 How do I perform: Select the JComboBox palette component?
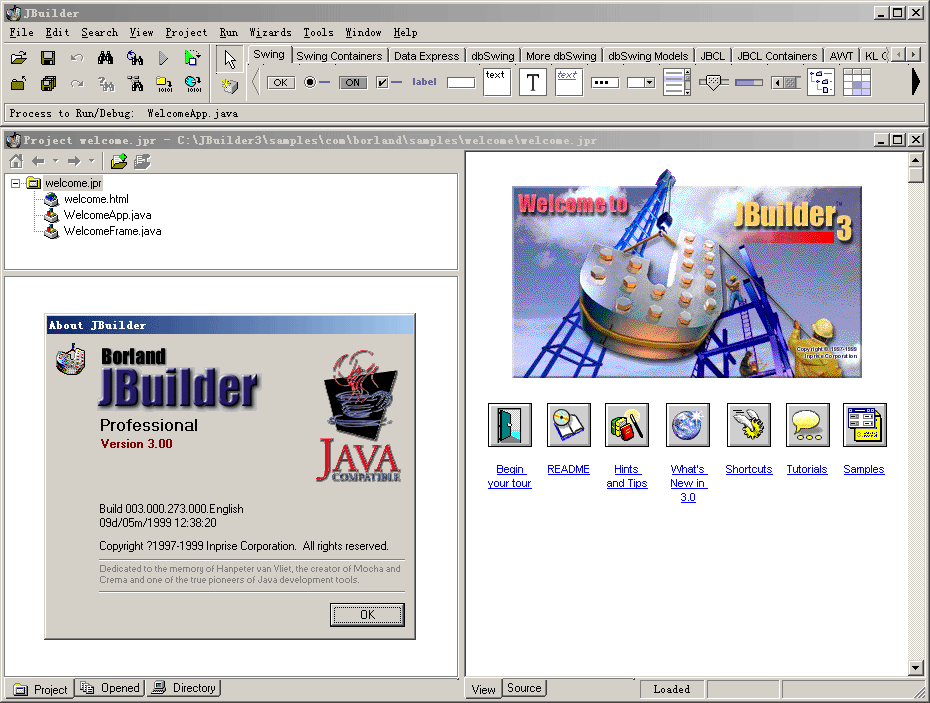[x=641, y=82]
